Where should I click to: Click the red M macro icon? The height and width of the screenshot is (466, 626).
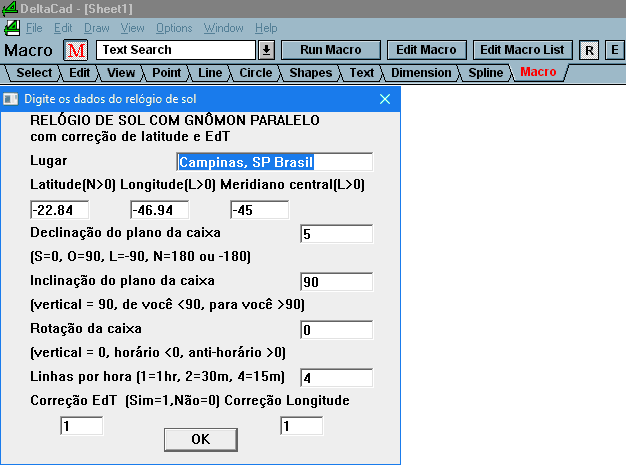click(76, 50)
